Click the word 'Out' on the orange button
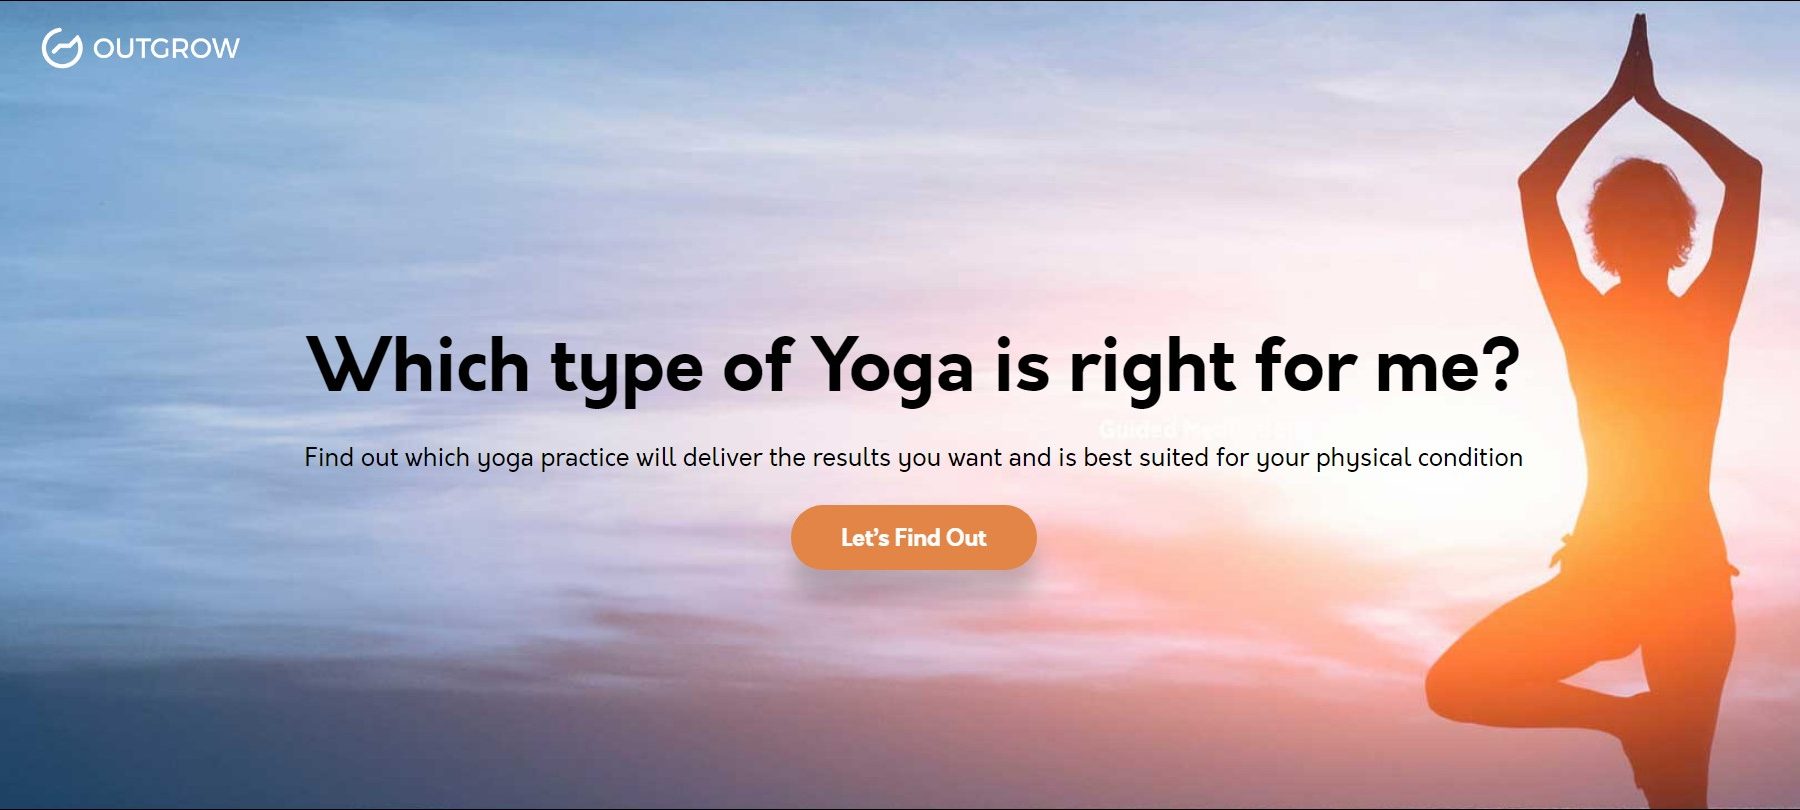The image size is (1800, 810). click(x=966, y=538)
